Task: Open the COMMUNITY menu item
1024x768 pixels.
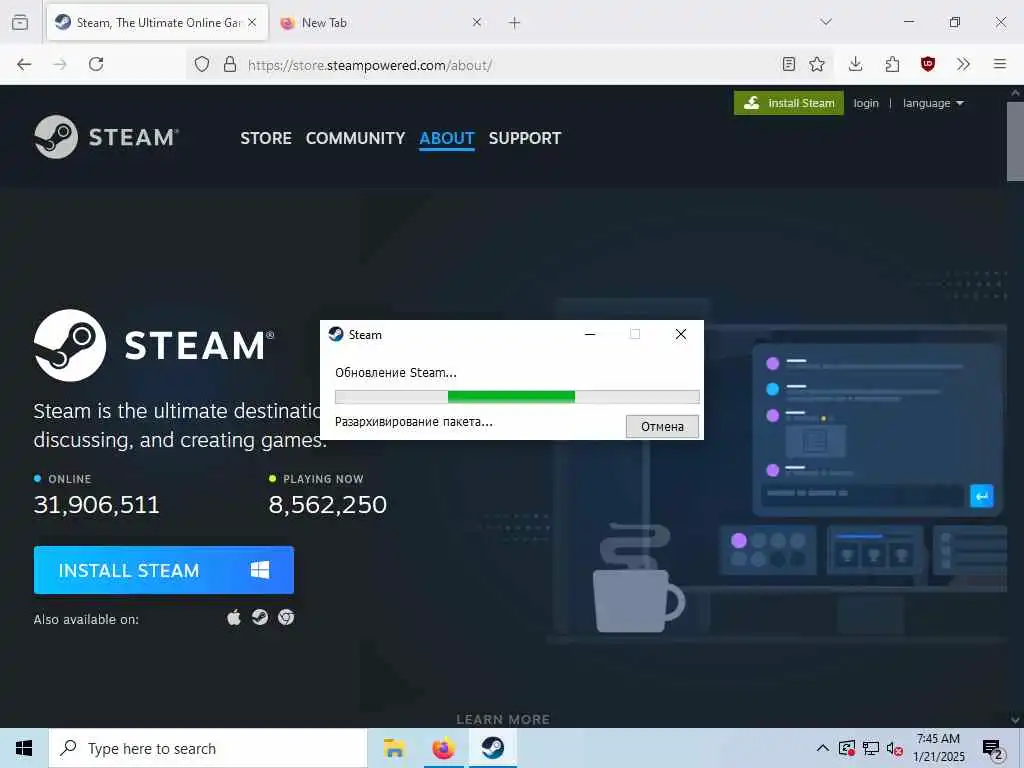Action: pyautogui.click(x=355, y=138)
